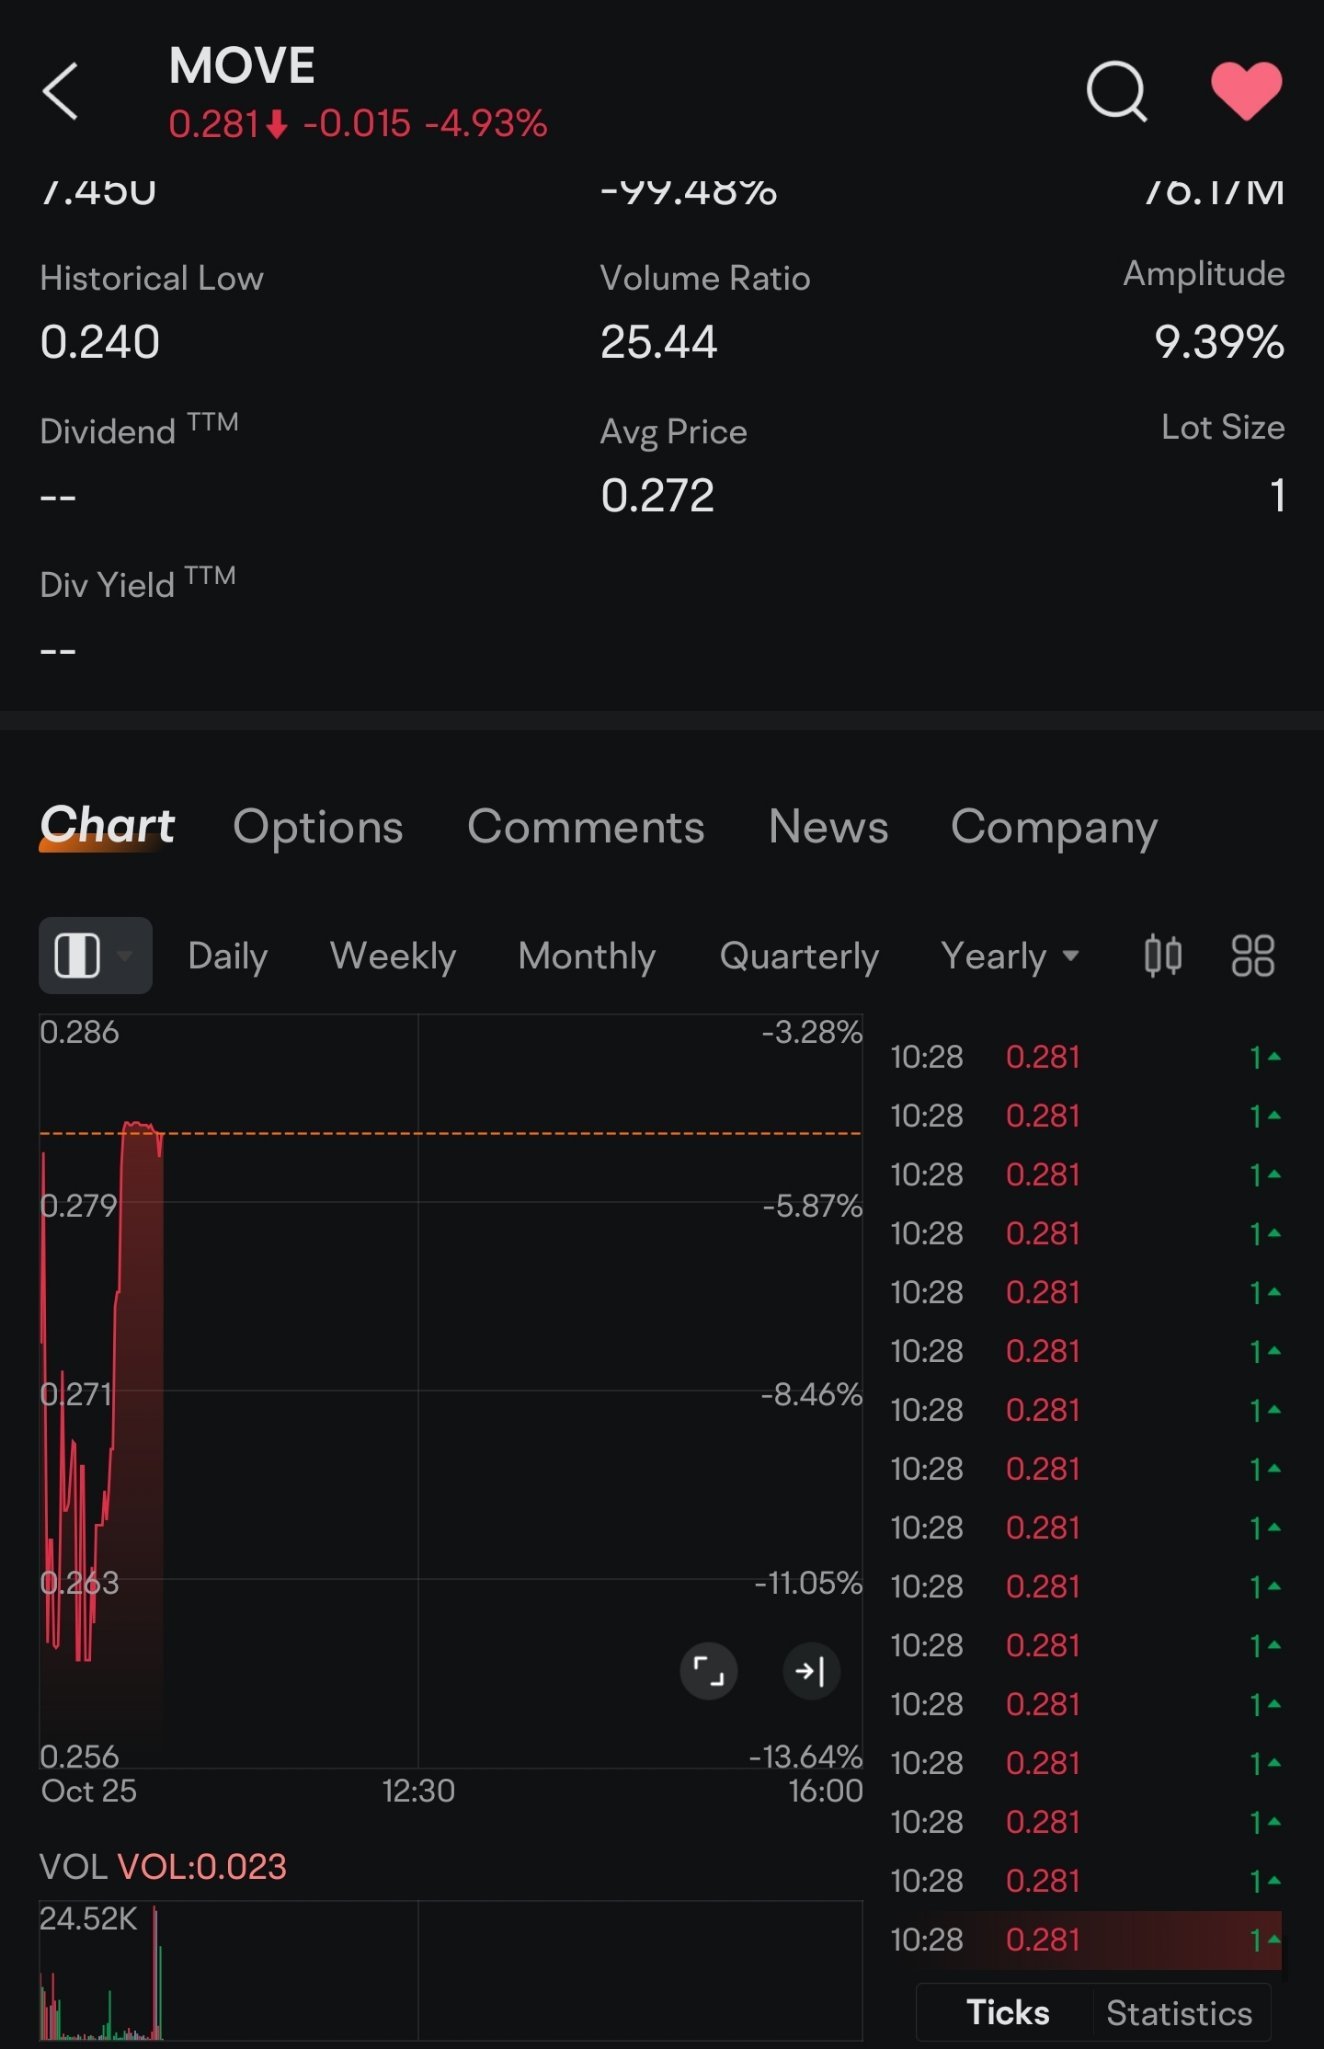This screenshot has height=2049, width=1324.
Task: Select the Daily chart period
Action: (x=227, y=956)
